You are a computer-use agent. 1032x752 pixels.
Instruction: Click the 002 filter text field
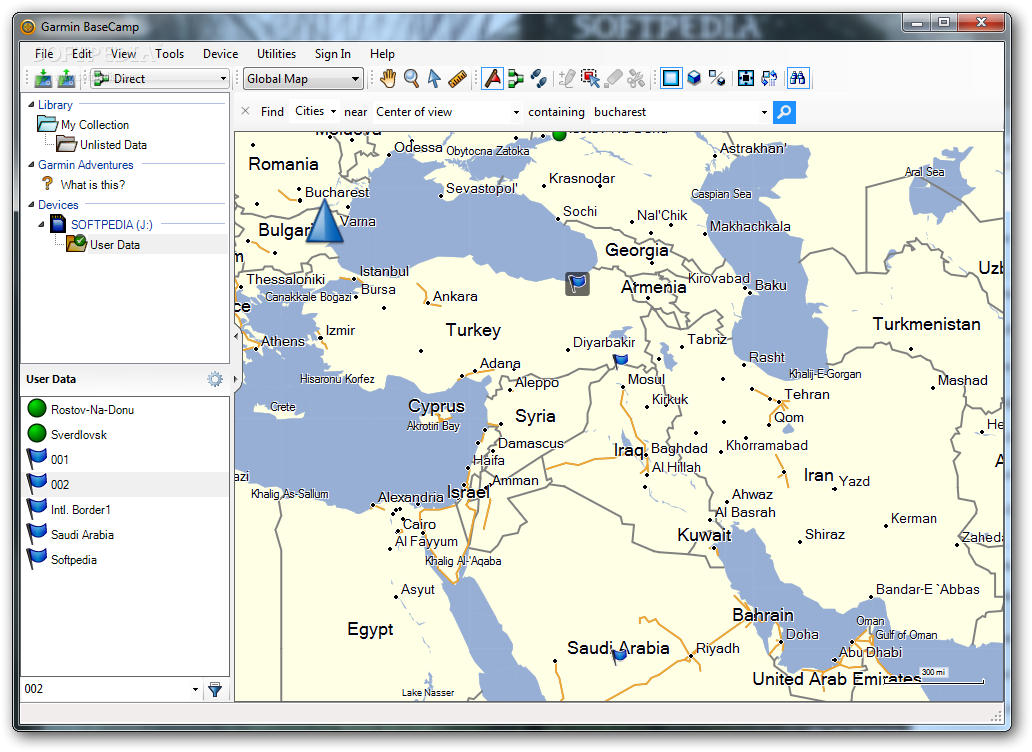tap(105, 689)
